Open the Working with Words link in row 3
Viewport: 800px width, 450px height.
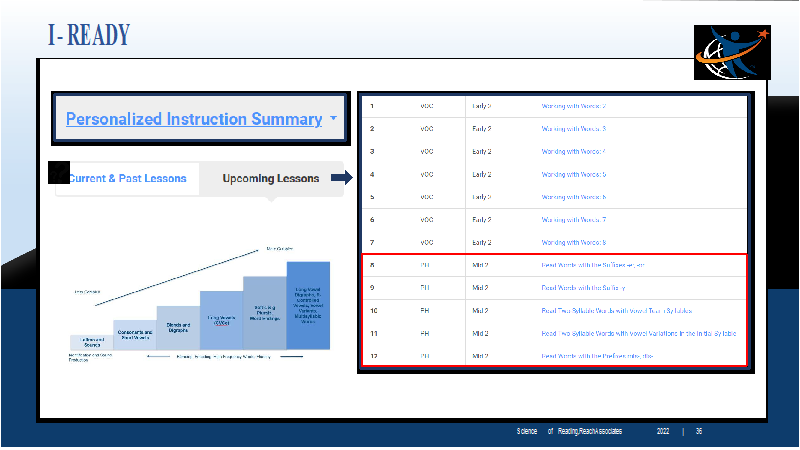pos(573,152)
